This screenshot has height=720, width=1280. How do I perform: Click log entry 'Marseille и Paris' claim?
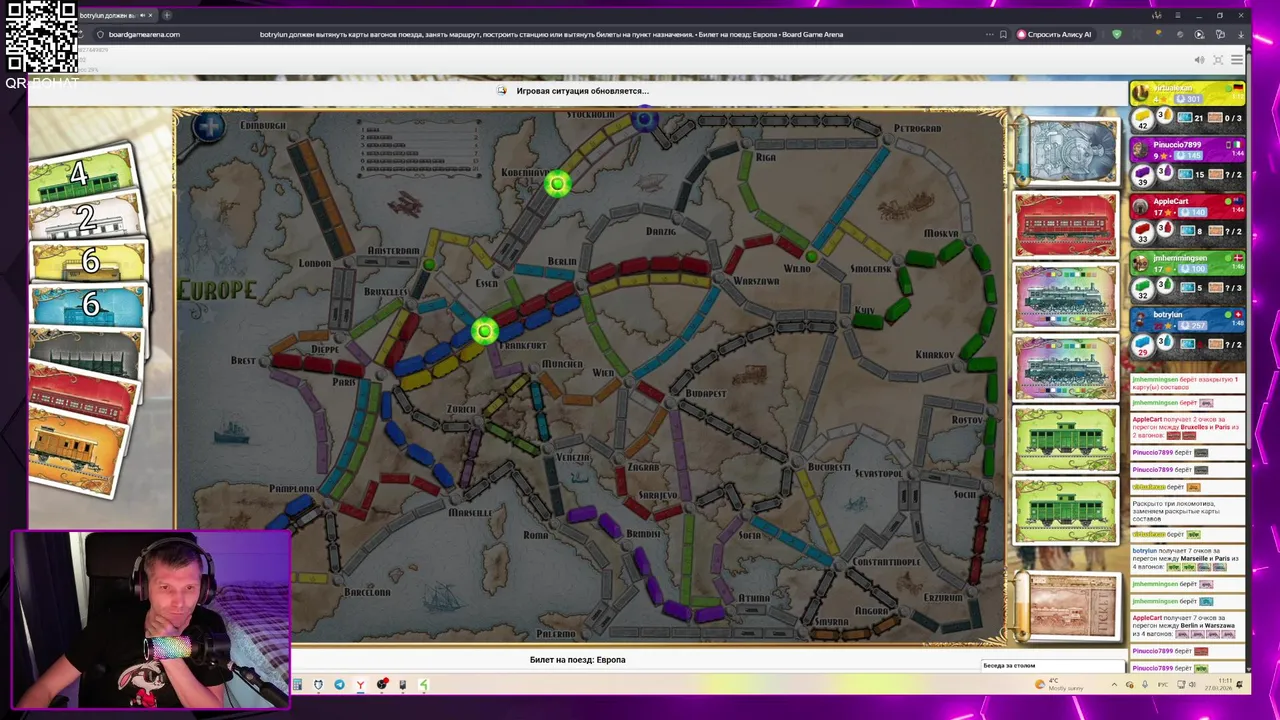[x=1189, y=559]
